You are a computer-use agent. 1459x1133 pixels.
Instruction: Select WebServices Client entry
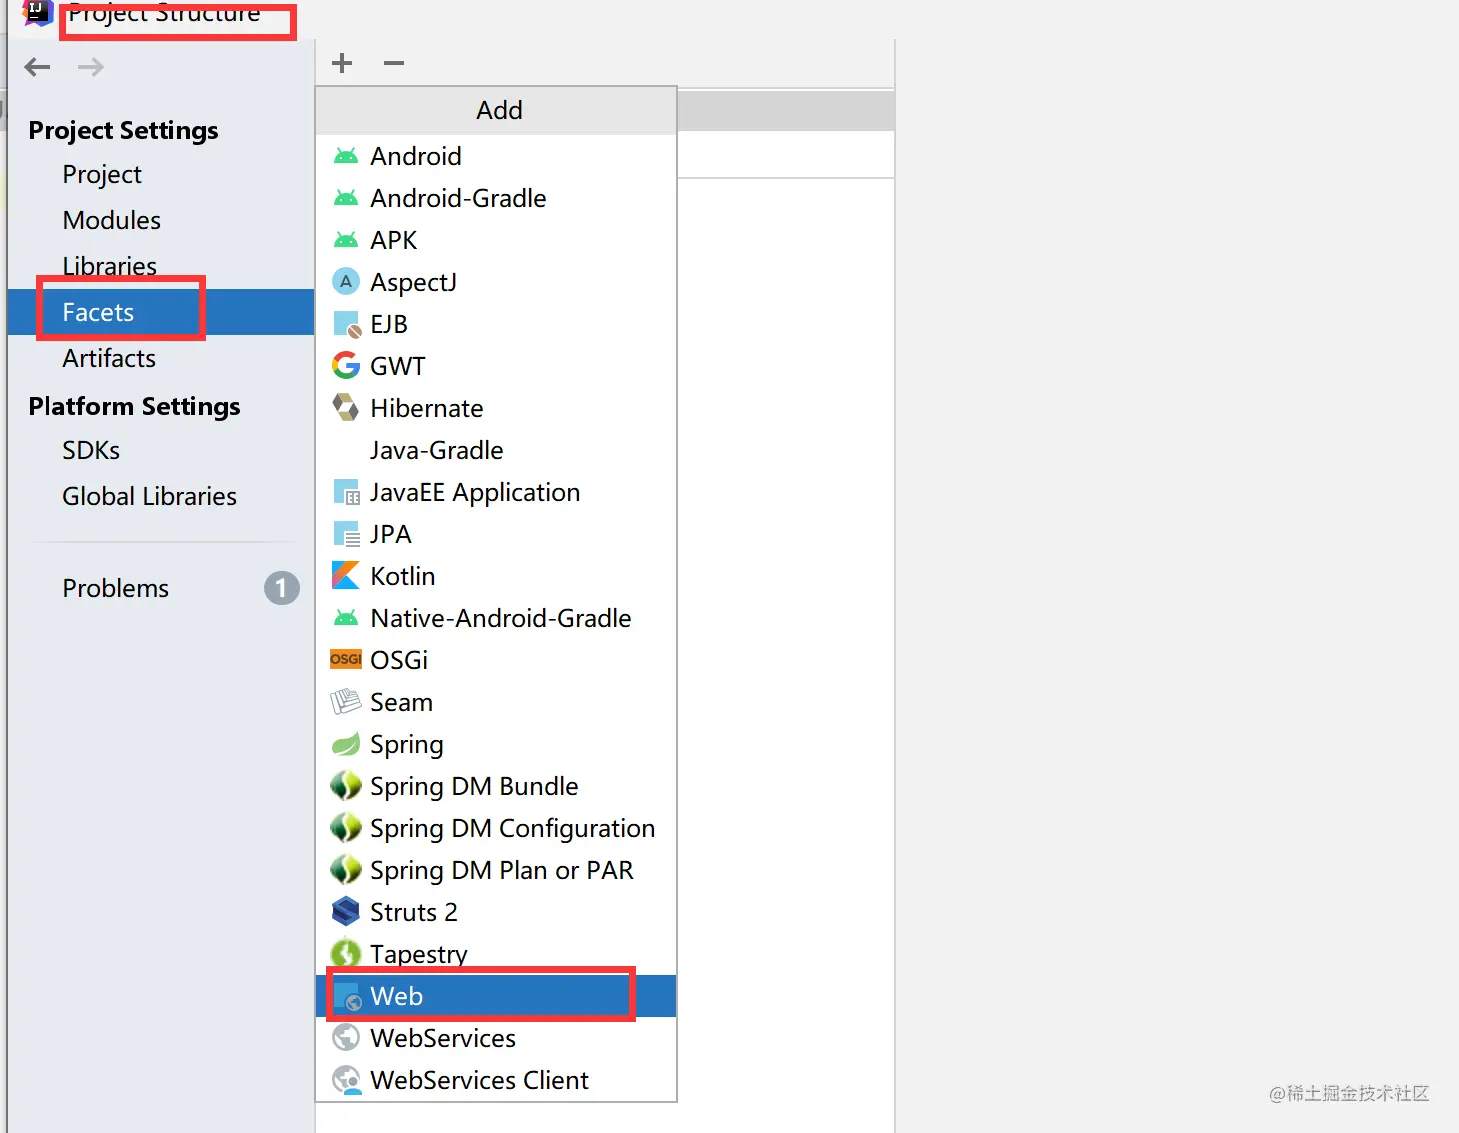tap(496, 1080)
